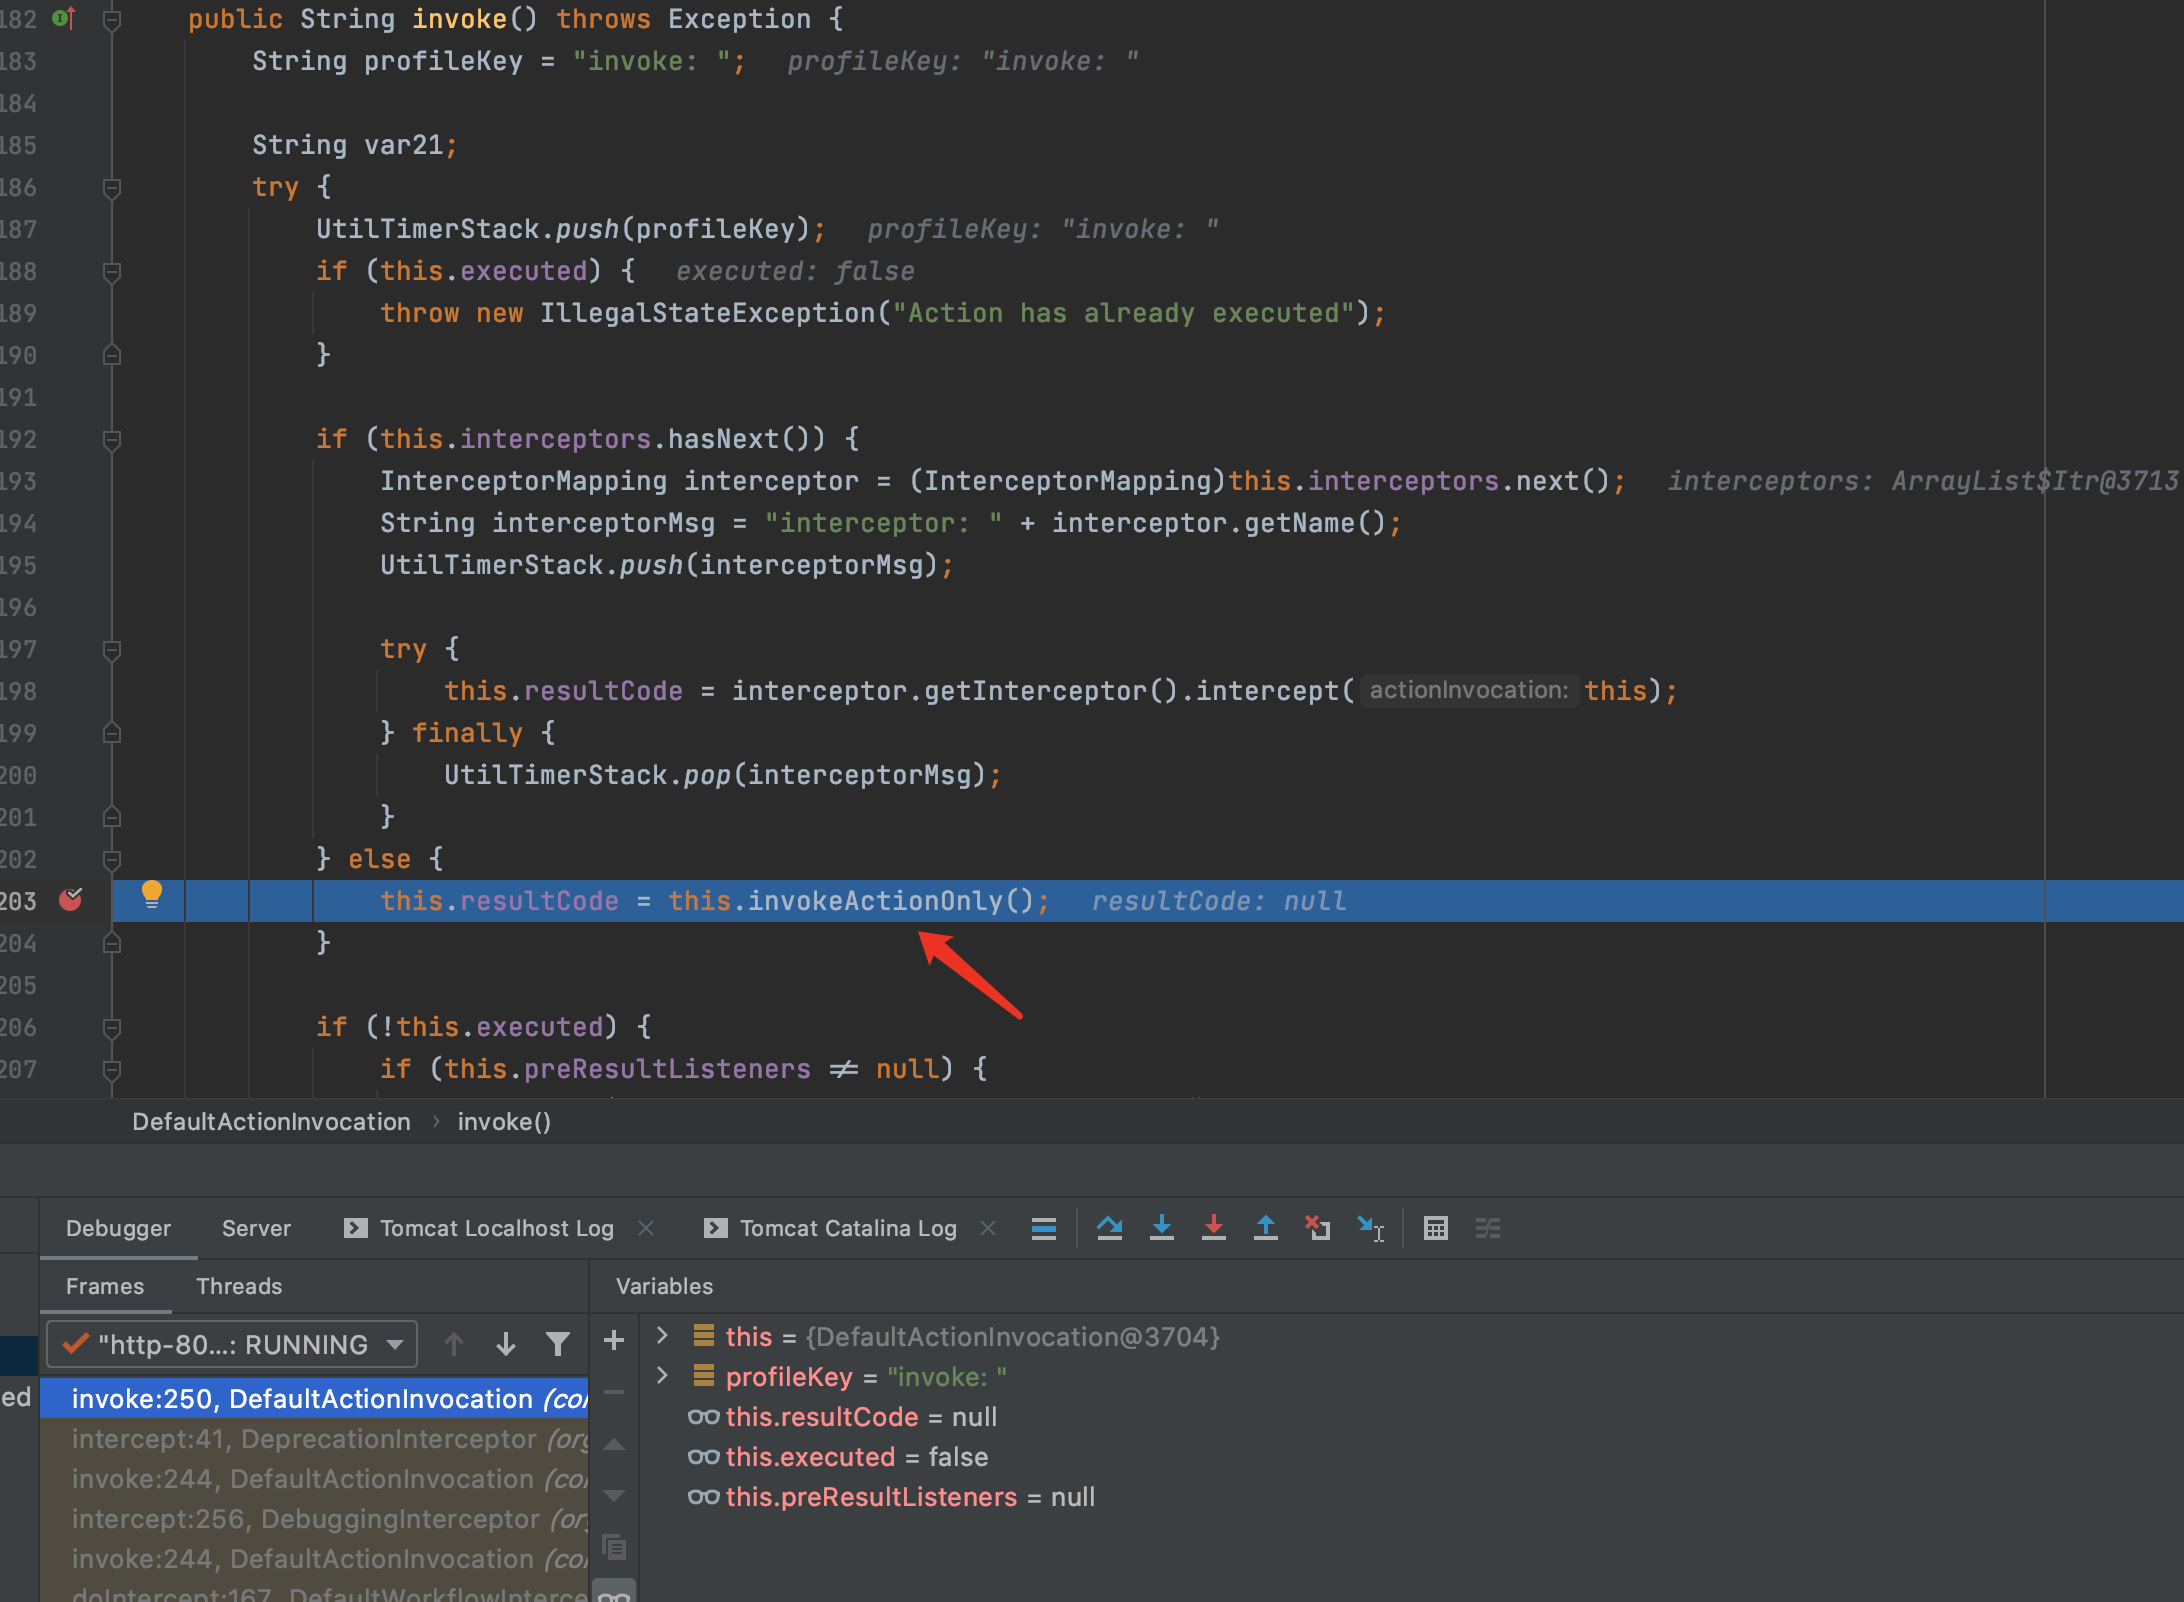Select the Threads tab

click(239, 1286)
